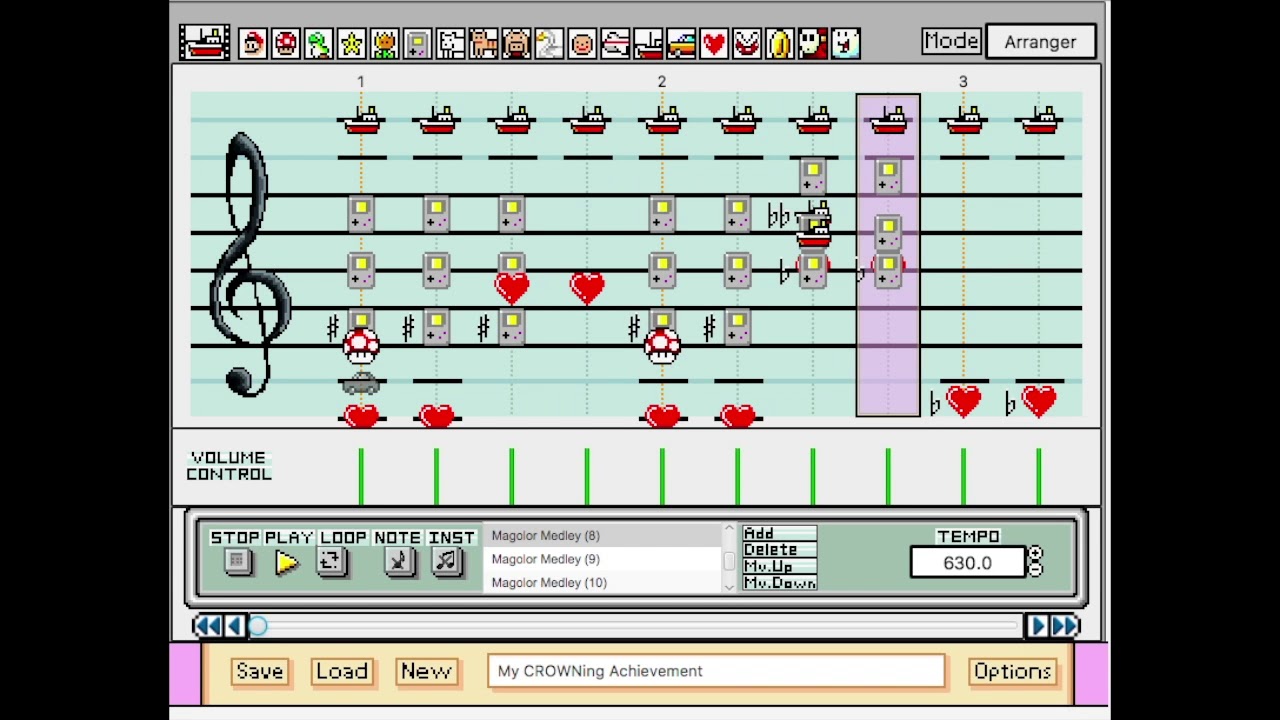Jump to song start with double-left arrow
This screenshot has height=720, width=1280.
[x=207, y=626]
